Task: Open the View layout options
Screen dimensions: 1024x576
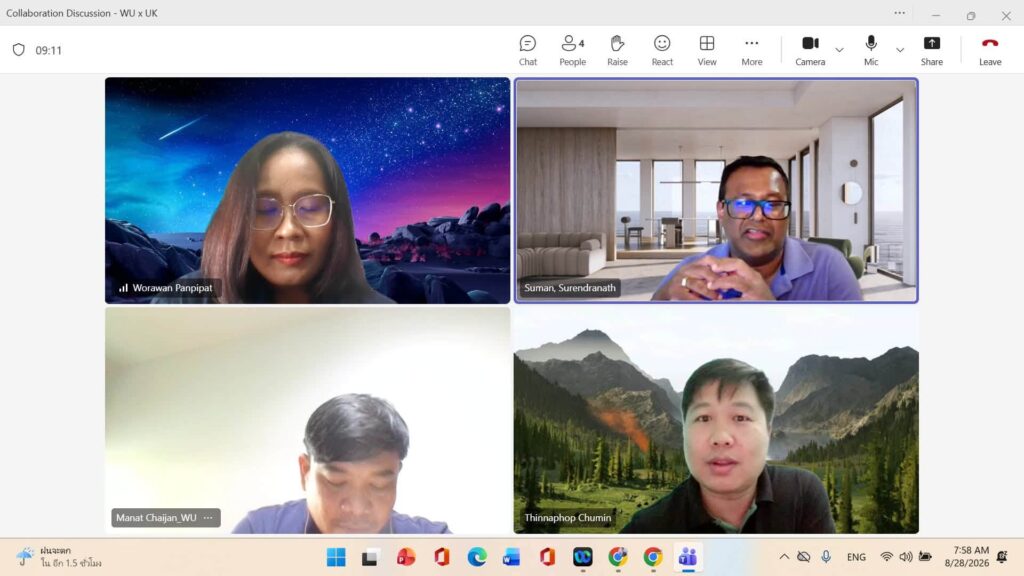Action: 707,50
